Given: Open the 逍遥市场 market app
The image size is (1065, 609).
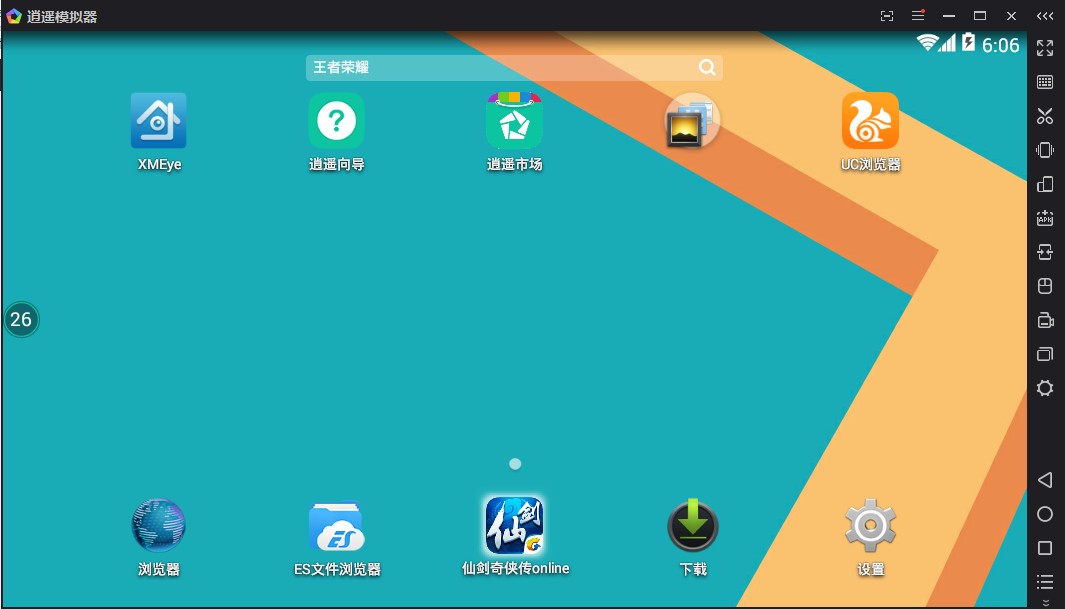Looking at the screenshot, I should 514,121.
